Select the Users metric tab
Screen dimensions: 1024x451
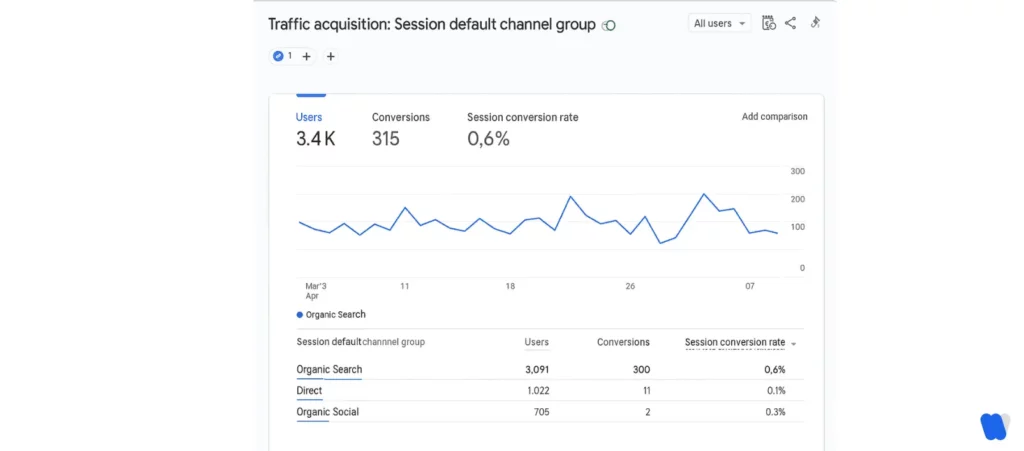coord(315,129)
